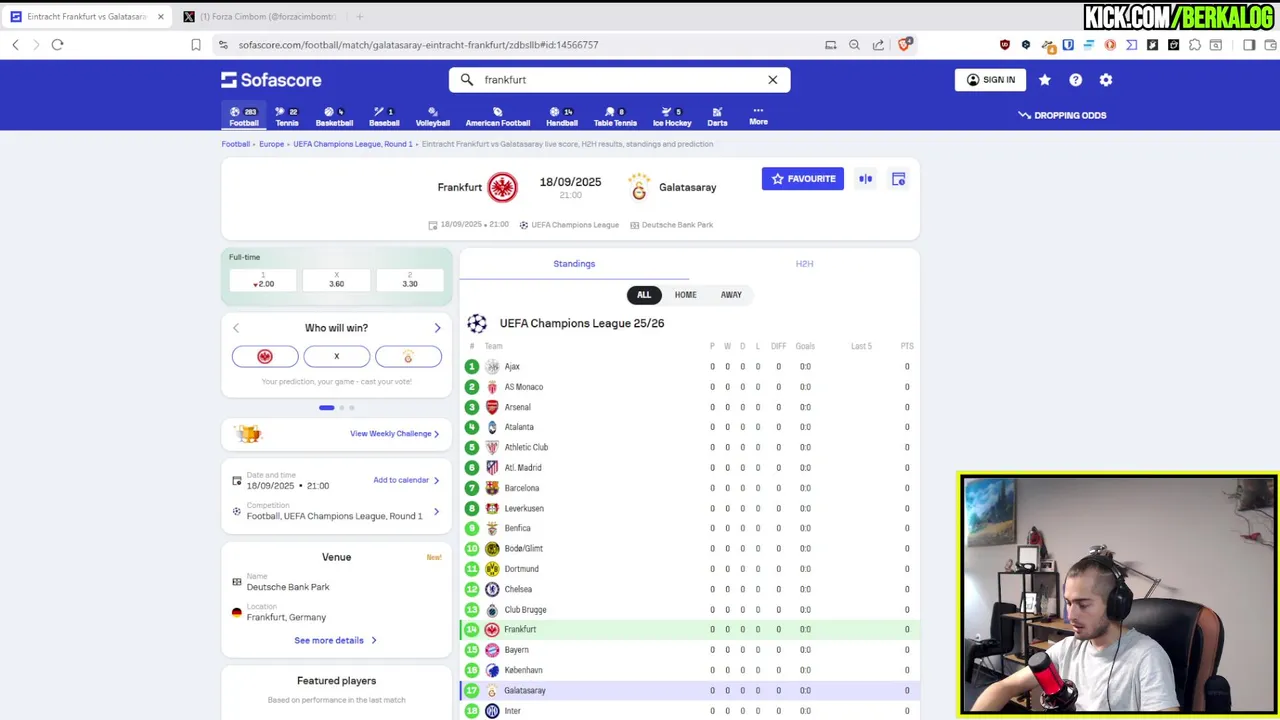Image resolution: width=1280 pixels, height=720 pixels.
Task: Select the HOME standings filter
Action: [685, 295]
